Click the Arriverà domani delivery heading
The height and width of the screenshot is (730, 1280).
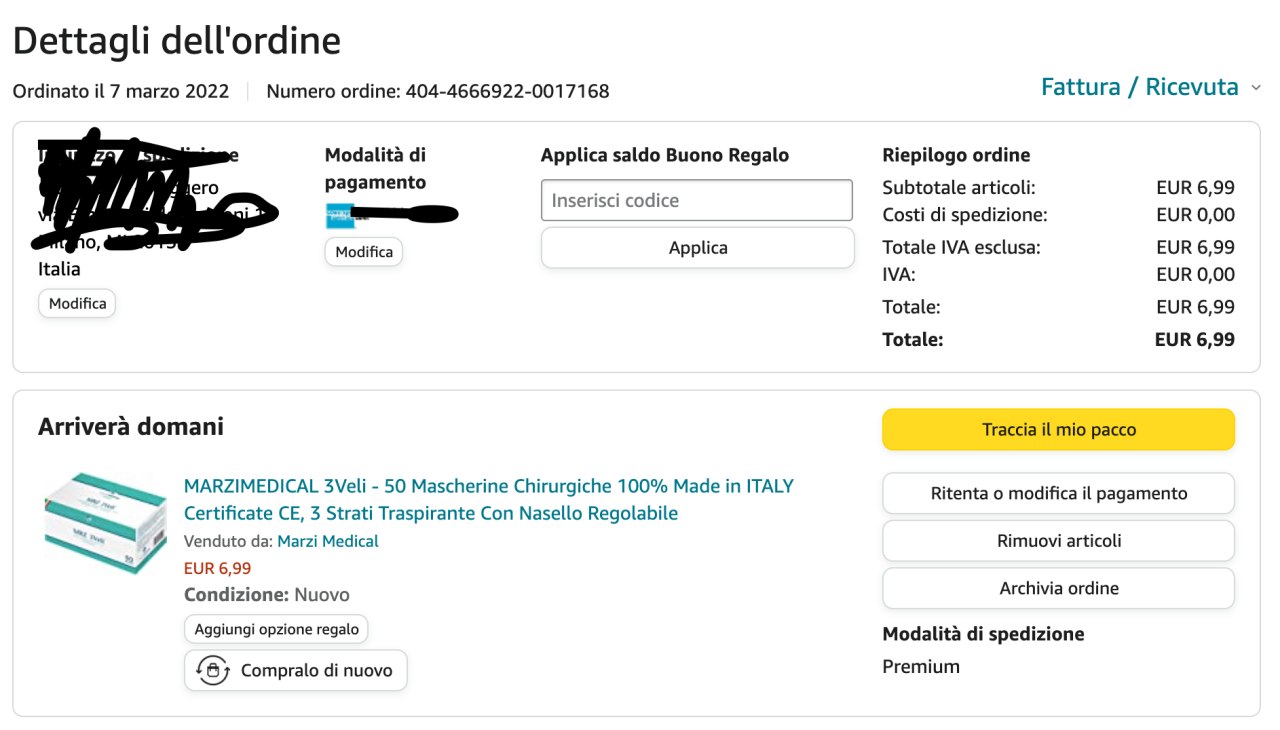[x=131, y=427]
